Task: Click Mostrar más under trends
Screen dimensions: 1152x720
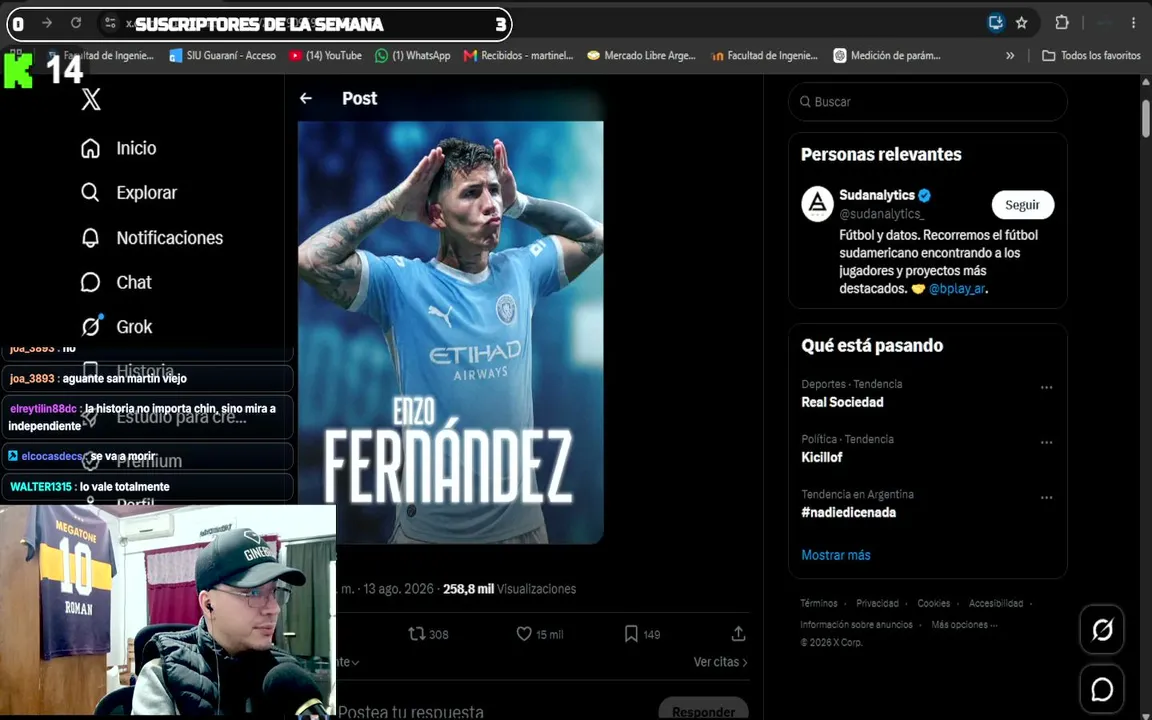Action: point(835,555)
